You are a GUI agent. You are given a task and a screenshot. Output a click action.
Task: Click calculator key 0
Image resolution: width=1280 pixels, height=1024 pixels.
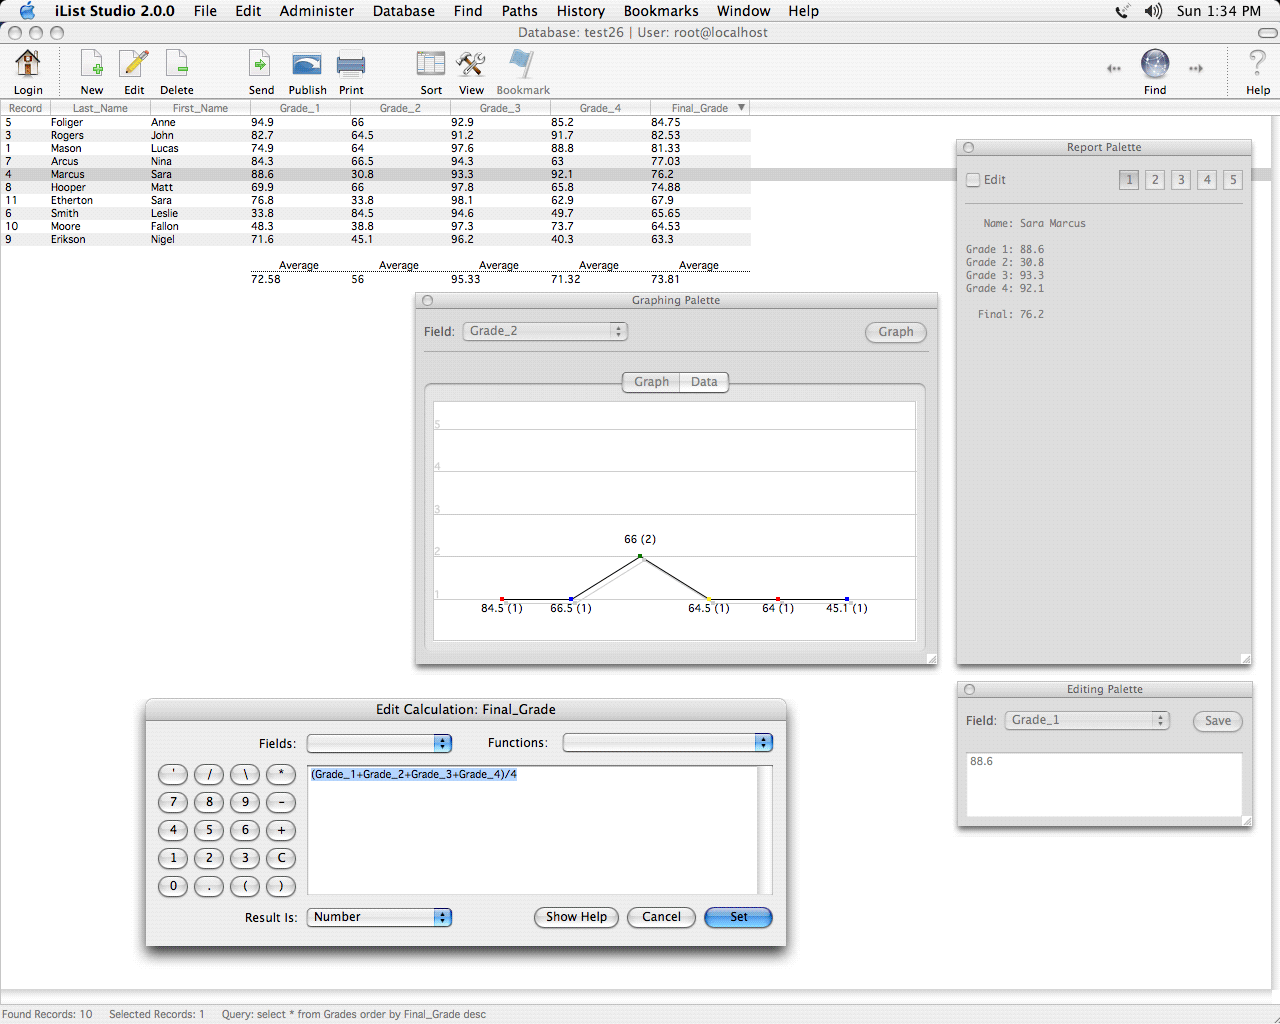pos(173,886)
